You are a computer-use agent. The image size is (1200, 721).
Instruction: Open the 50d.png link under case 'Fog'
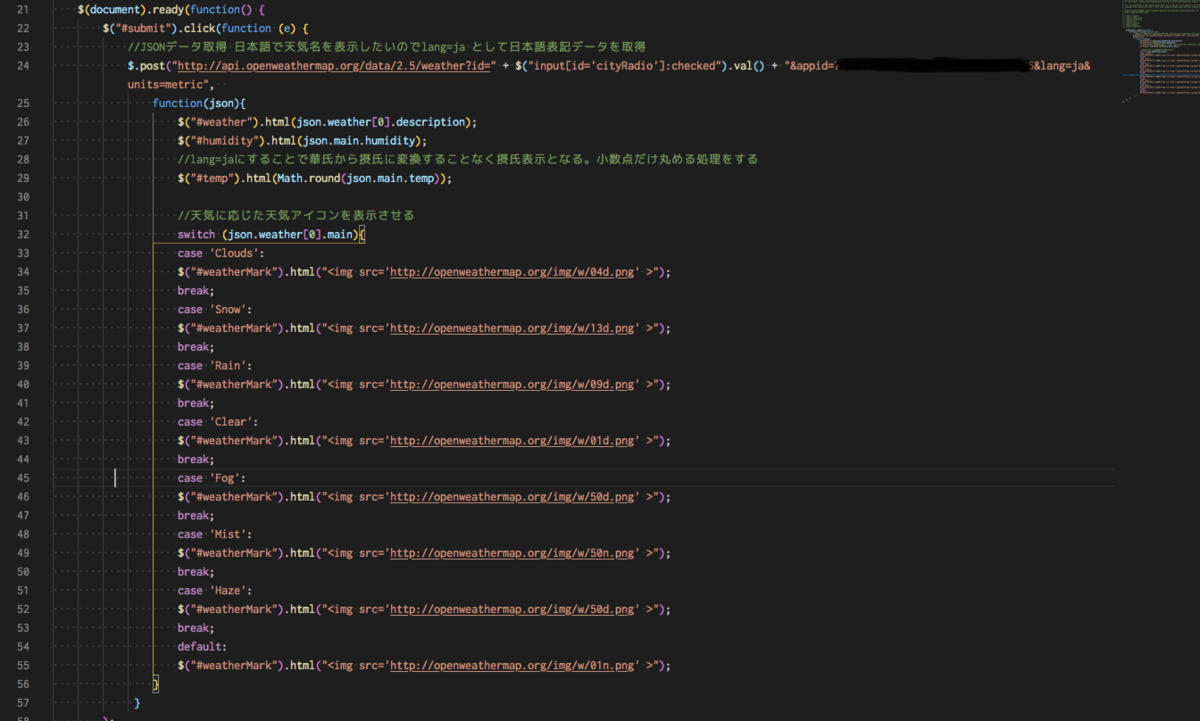coord(513,497)
